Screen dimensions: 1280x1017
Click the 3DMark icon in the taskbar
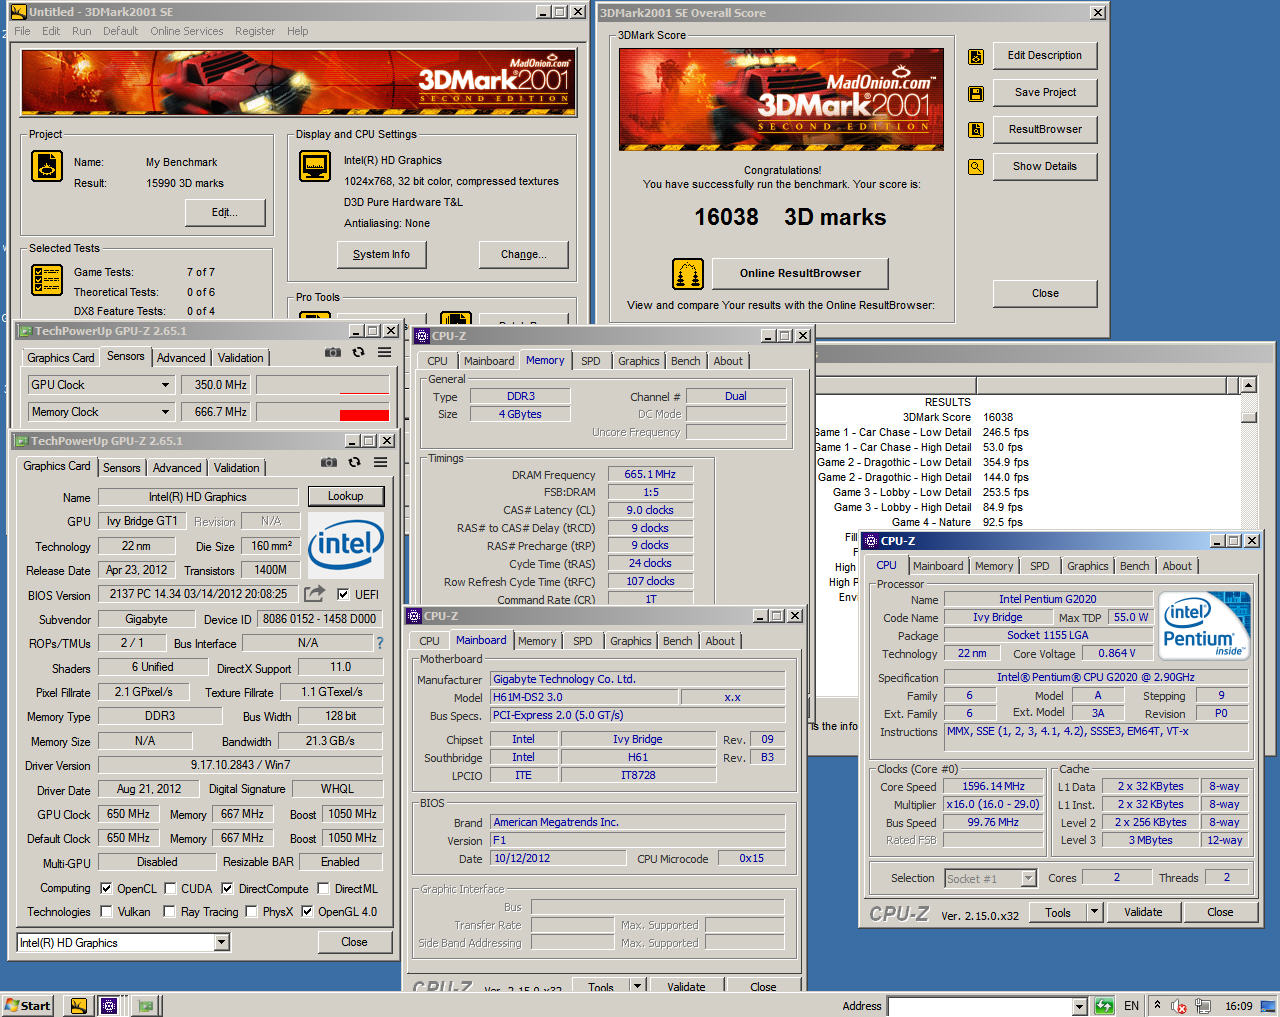point(78,1005)
